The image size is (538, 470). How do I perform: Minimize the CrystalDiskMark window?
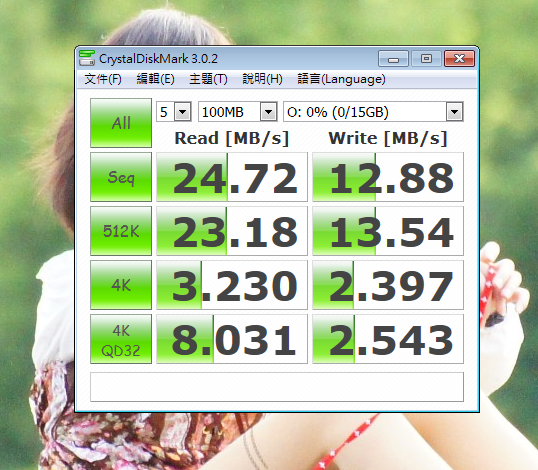tap(394, 59)
